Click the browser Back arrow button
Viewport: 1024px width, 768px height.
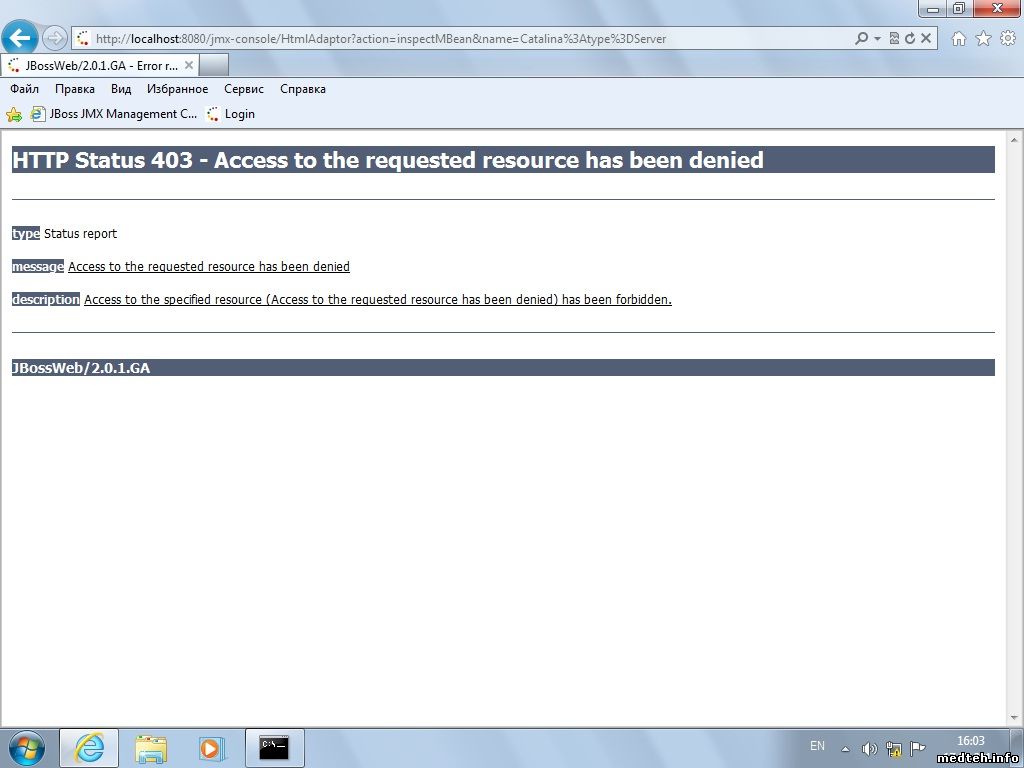click(x=20, y=39)
